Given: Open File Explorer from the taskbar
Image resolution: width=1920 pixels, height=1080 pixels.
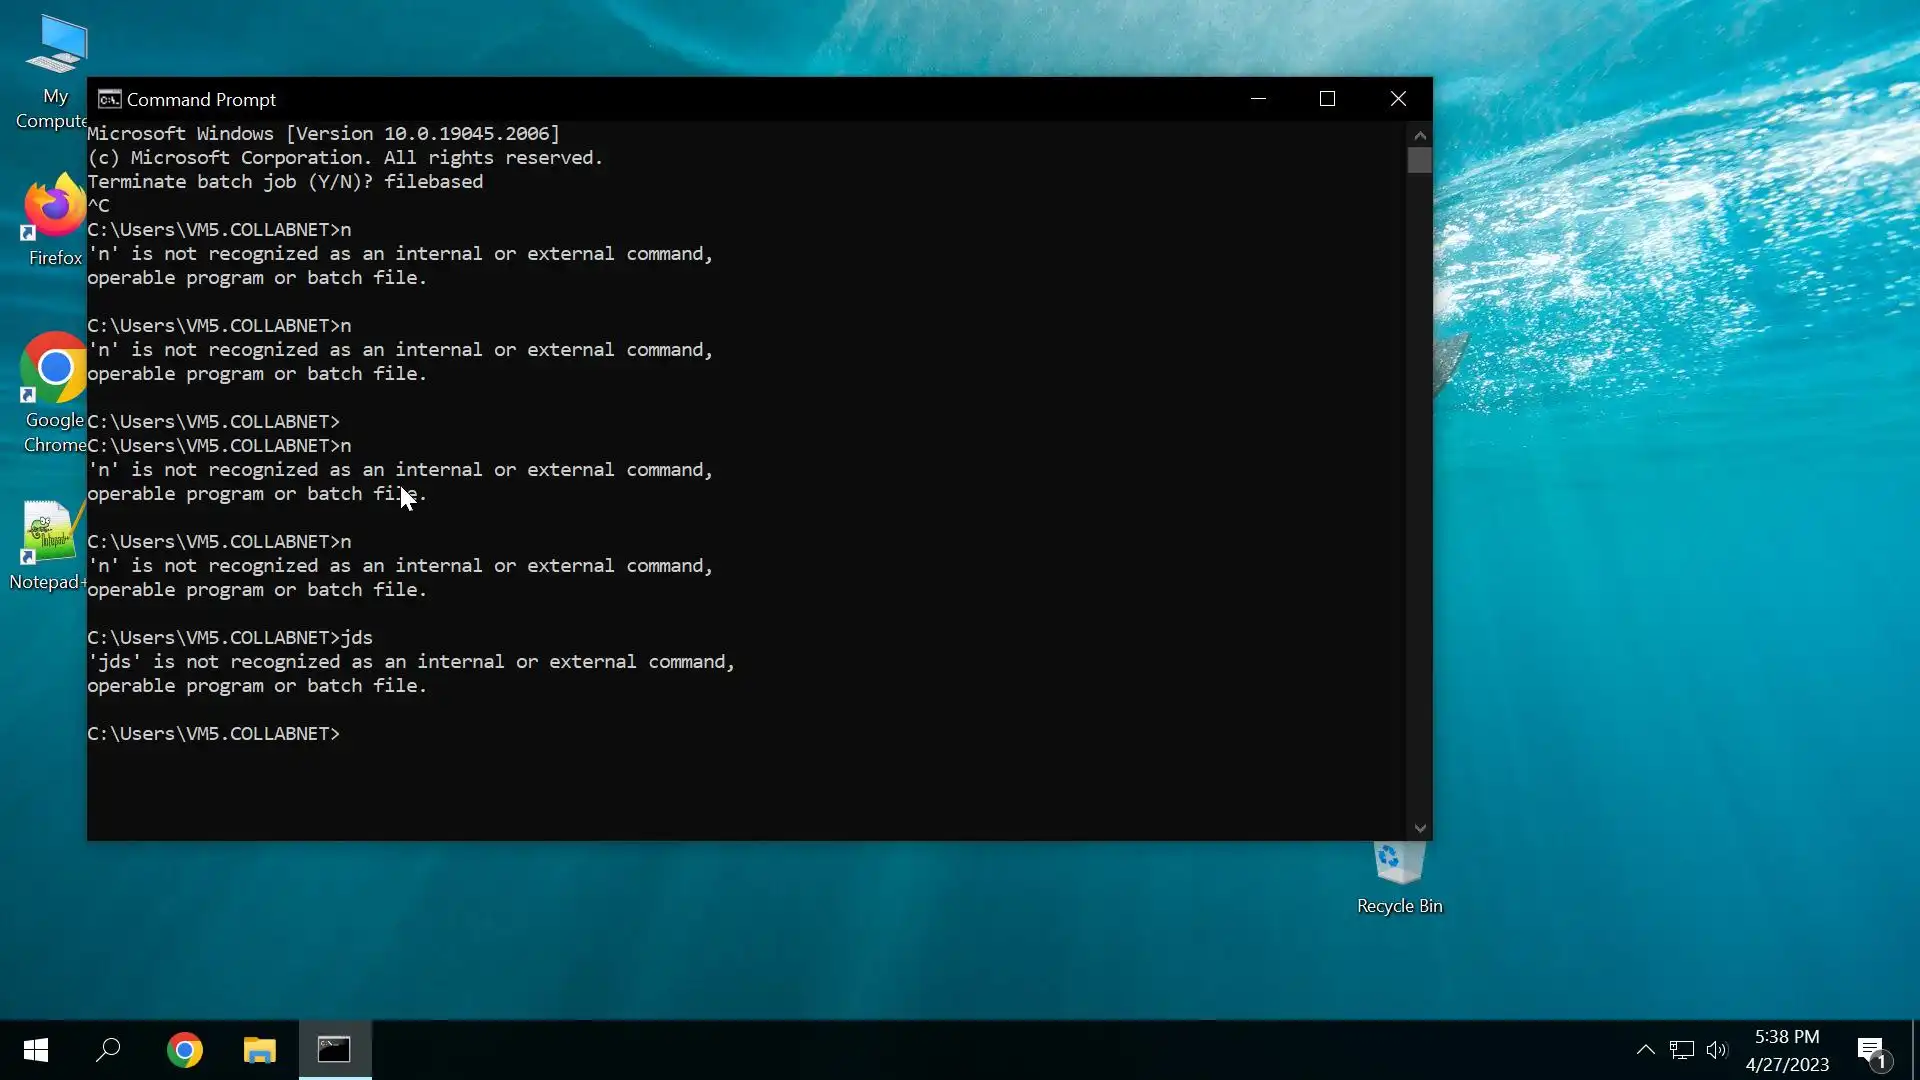Looking at the screenshot, I should 259,1050.
